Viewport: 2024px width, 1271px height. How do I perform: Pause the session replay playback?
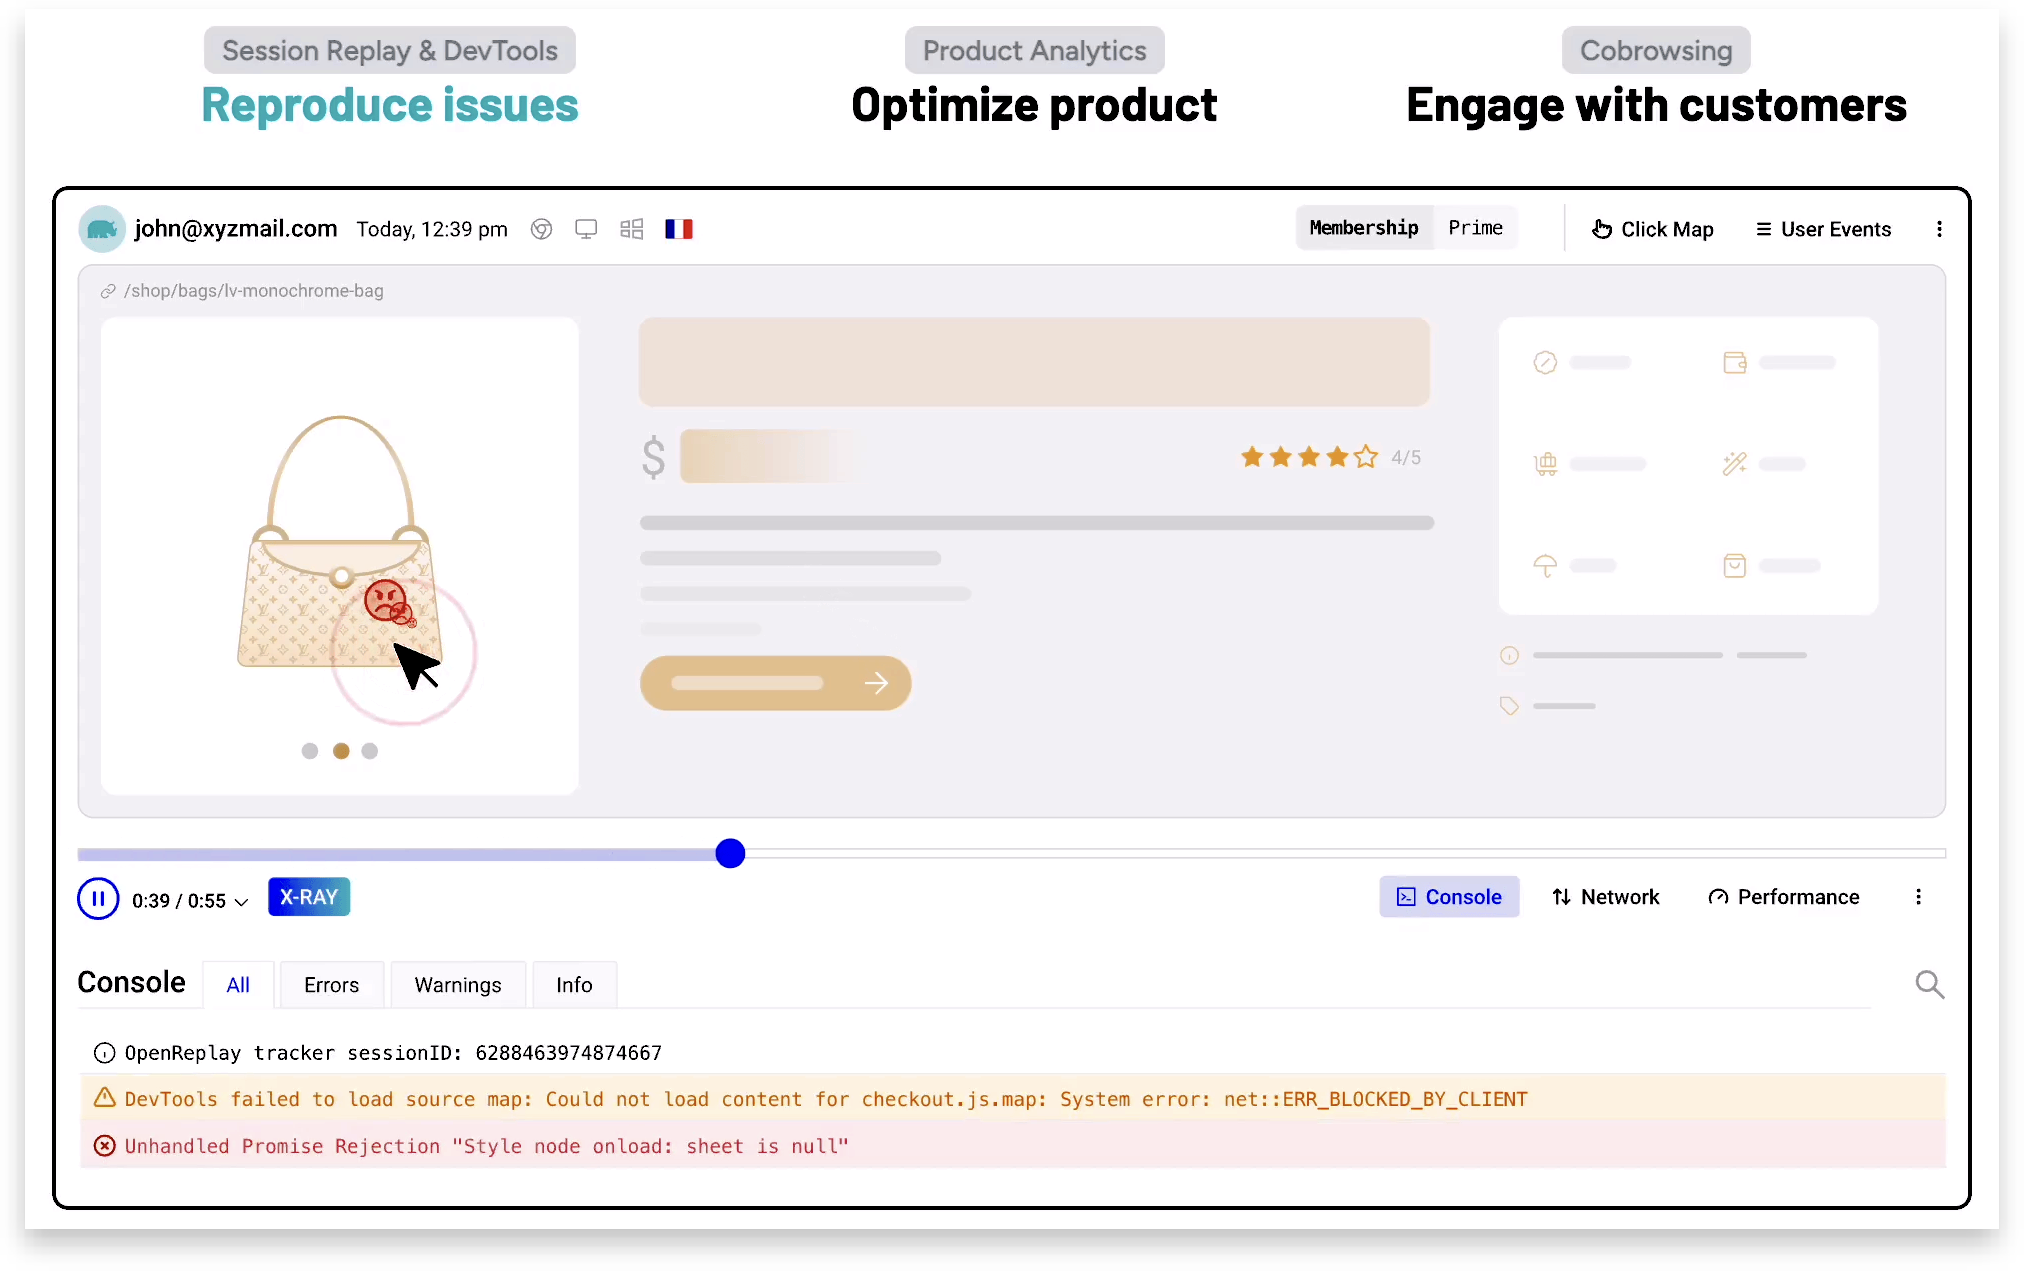98,898
